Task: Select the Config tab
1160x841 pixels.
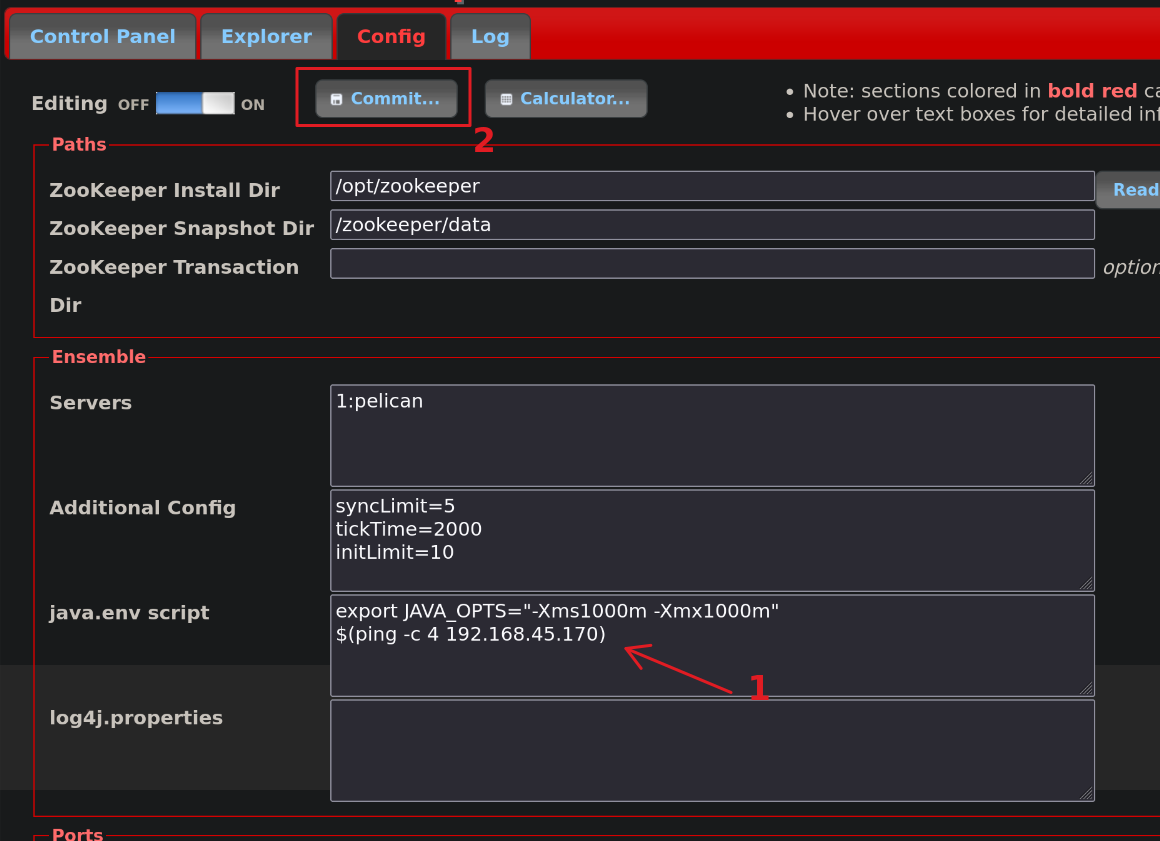Action: pos(391,37)
